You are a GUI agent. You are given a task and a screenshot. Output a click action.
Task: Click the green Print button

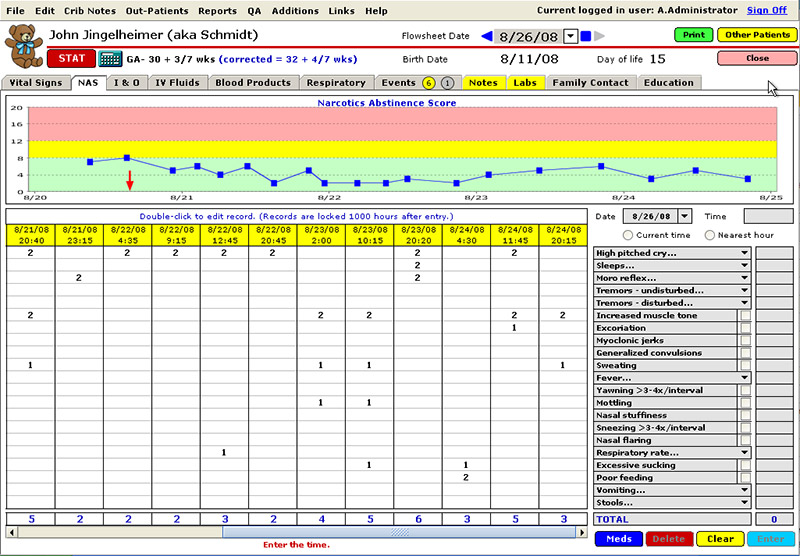tap(694, 35)
